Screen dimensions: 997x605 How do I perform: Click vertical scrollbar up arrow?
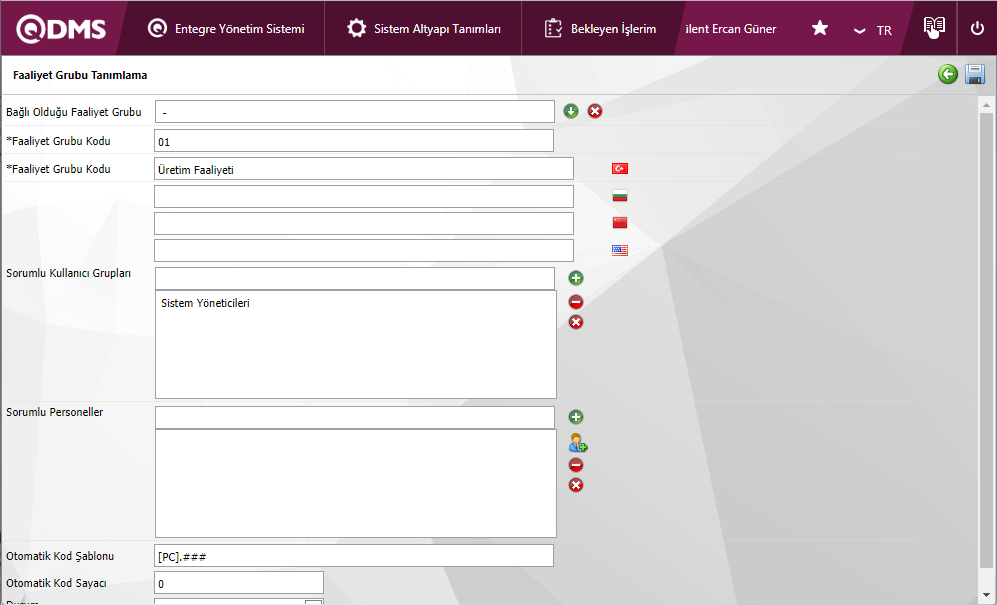(x=986, y=104)
